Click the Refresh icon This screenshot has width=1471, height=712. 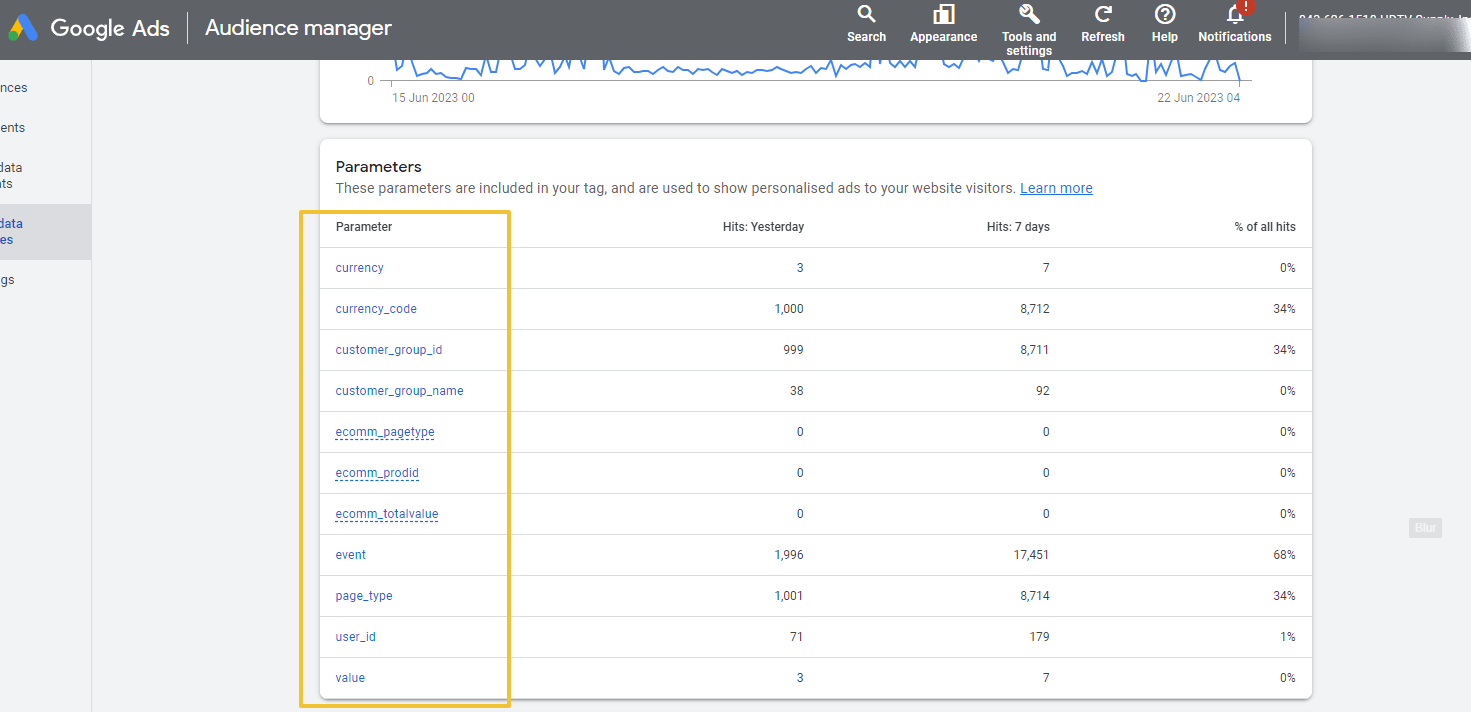pos(1103,15)
